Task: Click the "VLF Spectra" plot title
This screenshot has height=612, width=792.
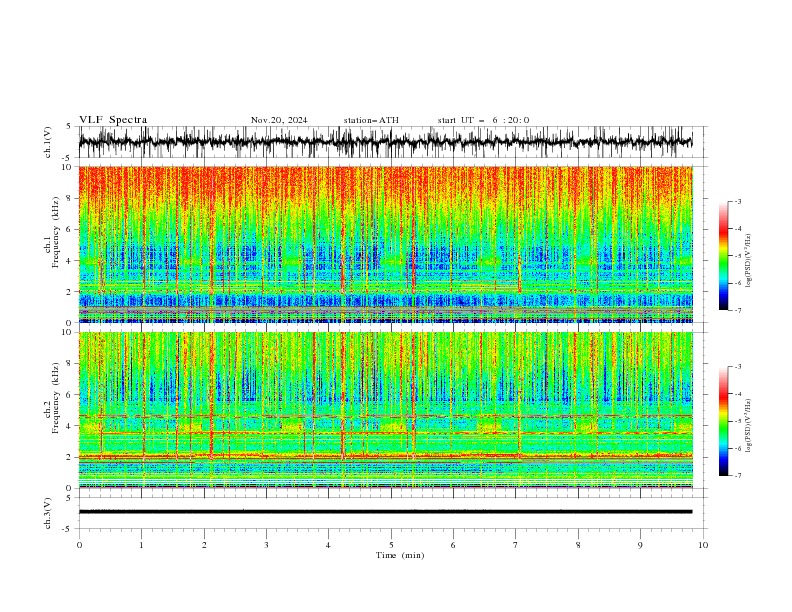Action: pos(113,120)
